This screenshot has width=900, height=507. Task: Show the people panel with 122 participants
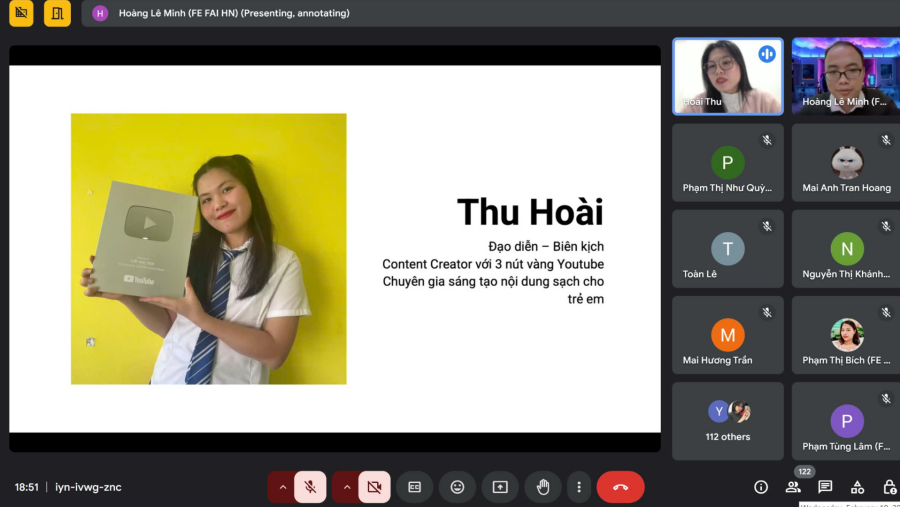coord(793,487)
